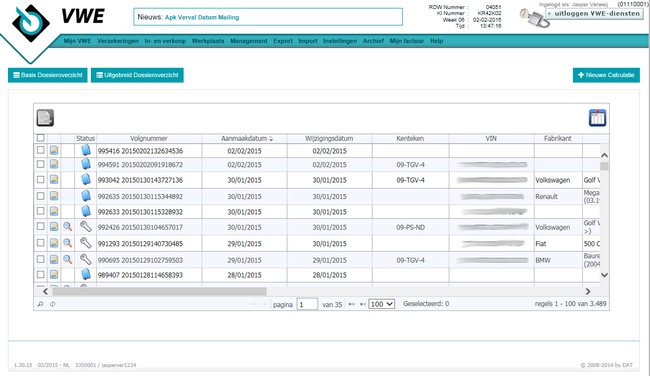Viewport: 650px width, 376px height.
Task: Click blue book status icon of 995416
Action: tap(86, 150)
